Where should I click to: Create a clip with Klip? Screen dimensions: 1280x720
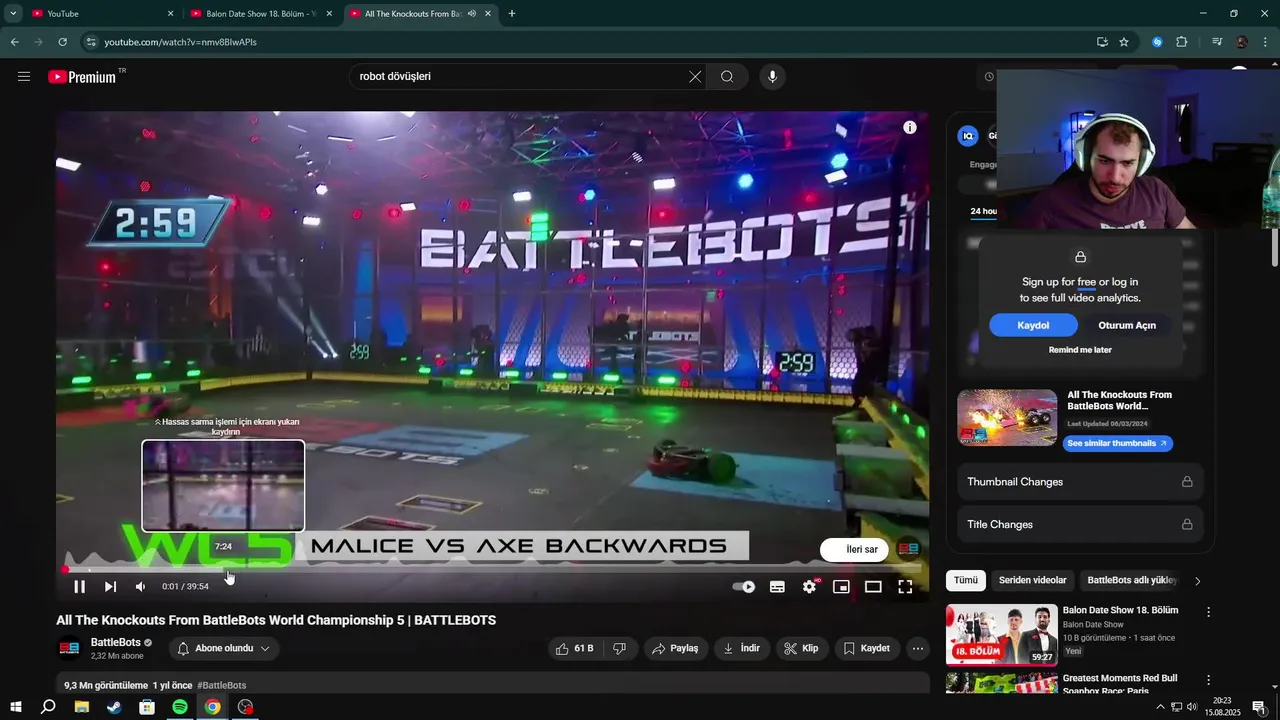801,648
